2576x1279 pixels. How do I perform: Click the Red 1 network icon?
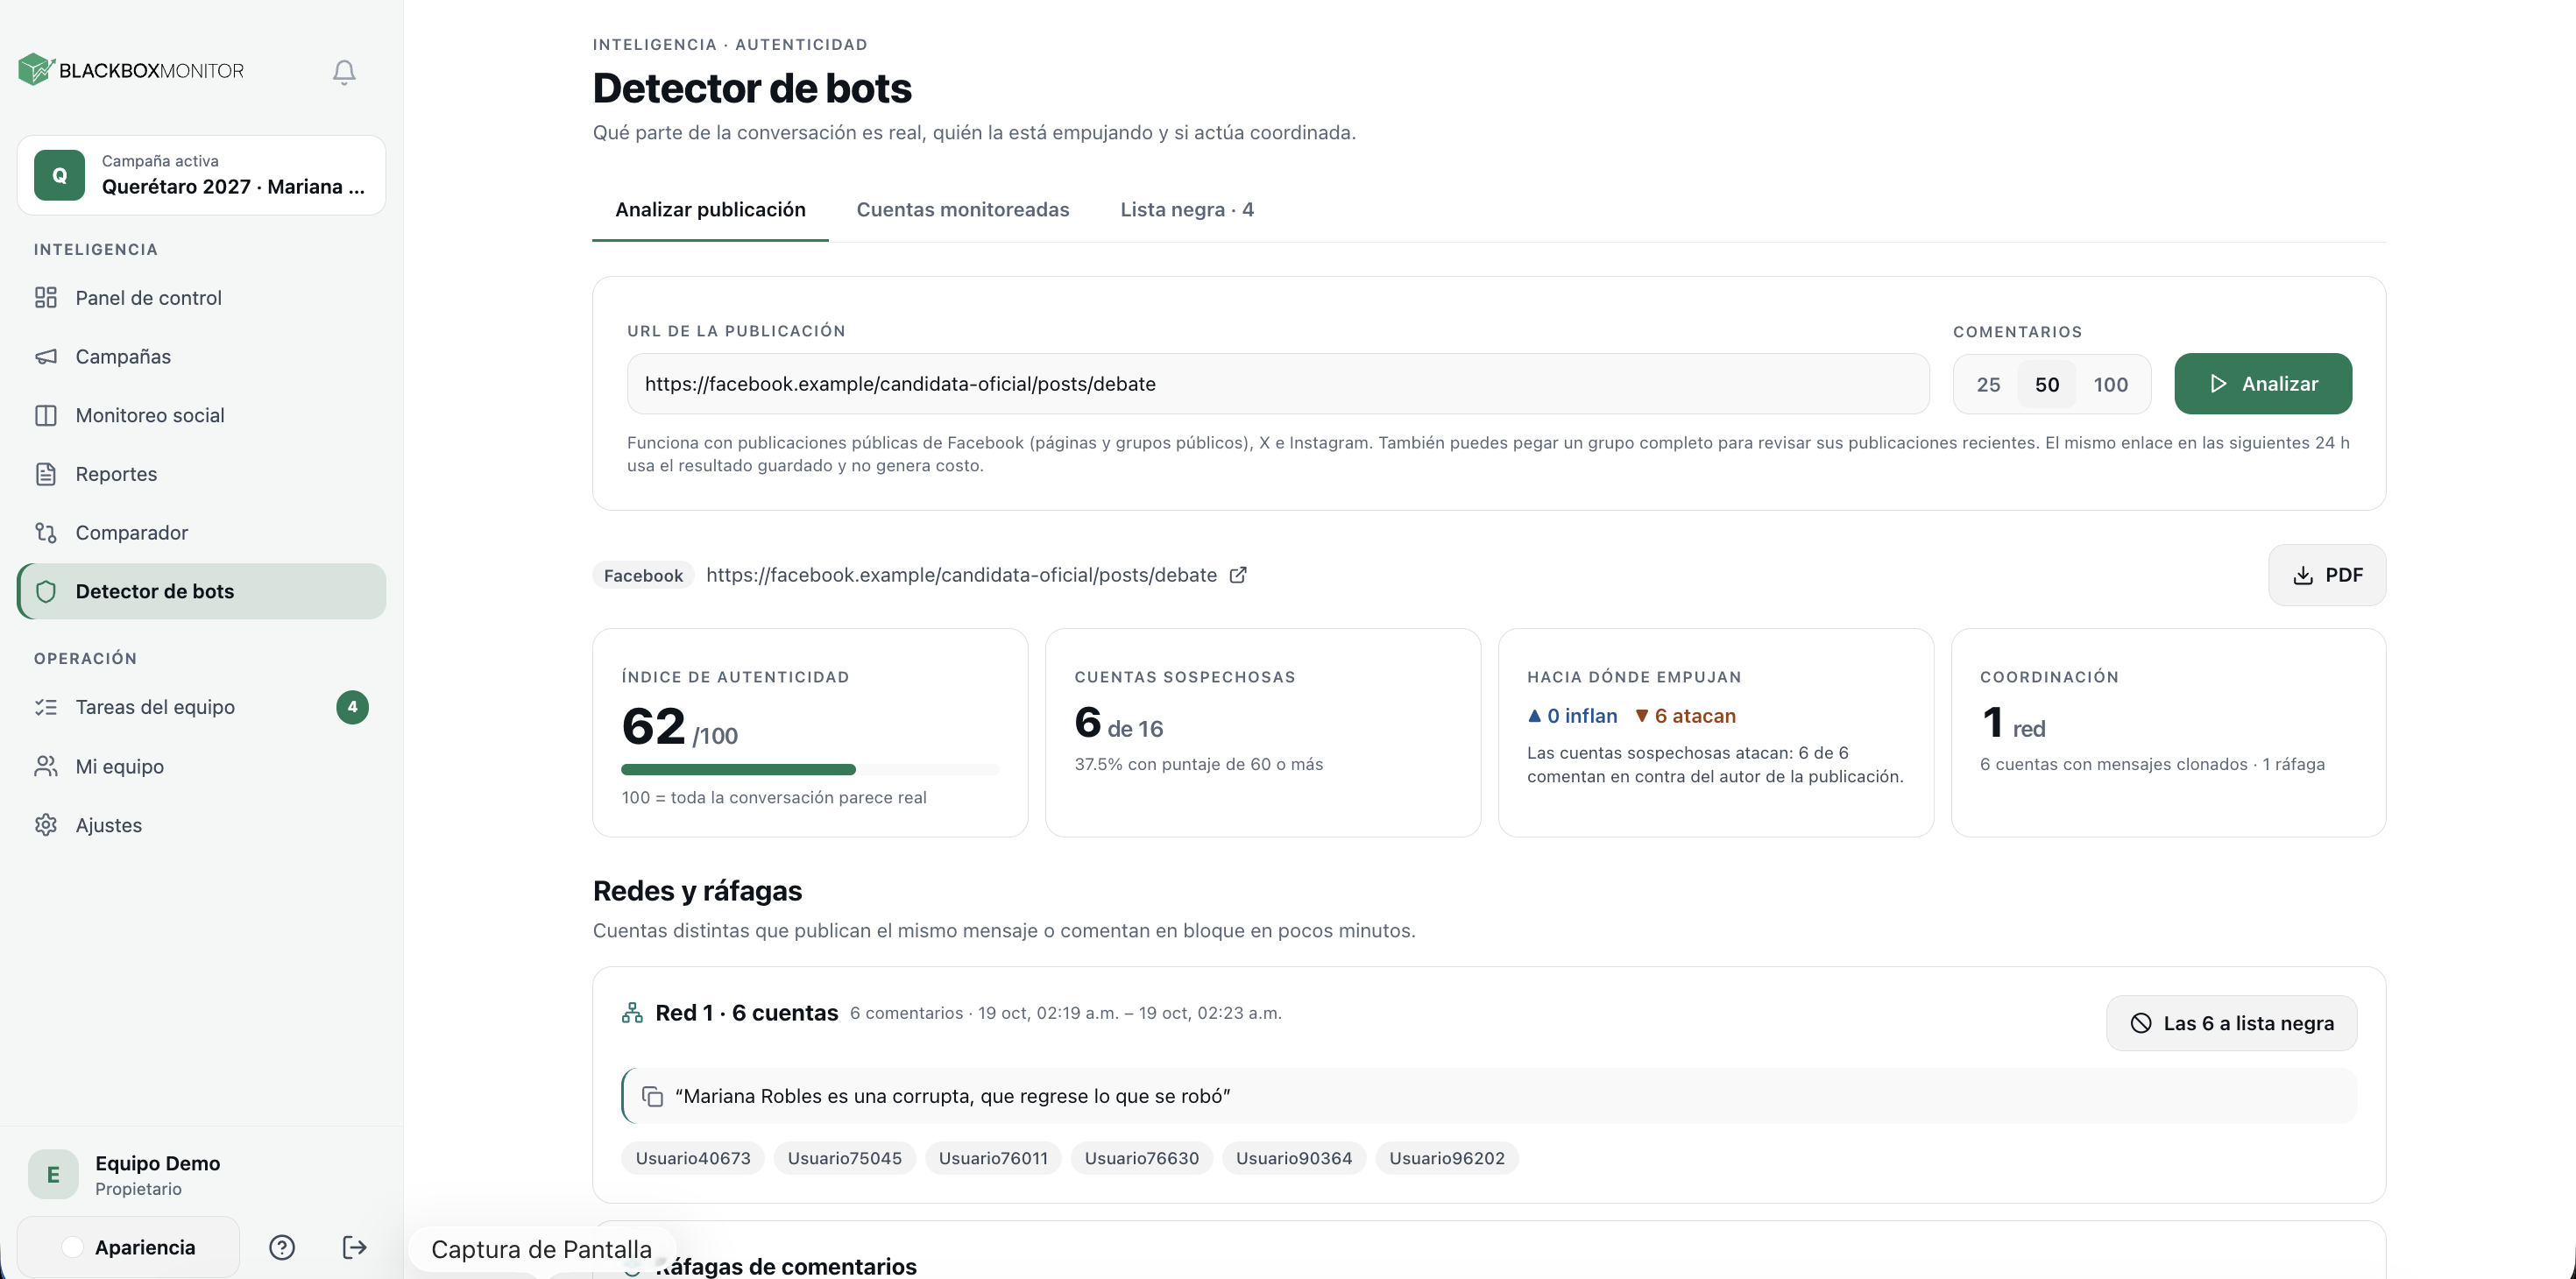point(632,1013)
